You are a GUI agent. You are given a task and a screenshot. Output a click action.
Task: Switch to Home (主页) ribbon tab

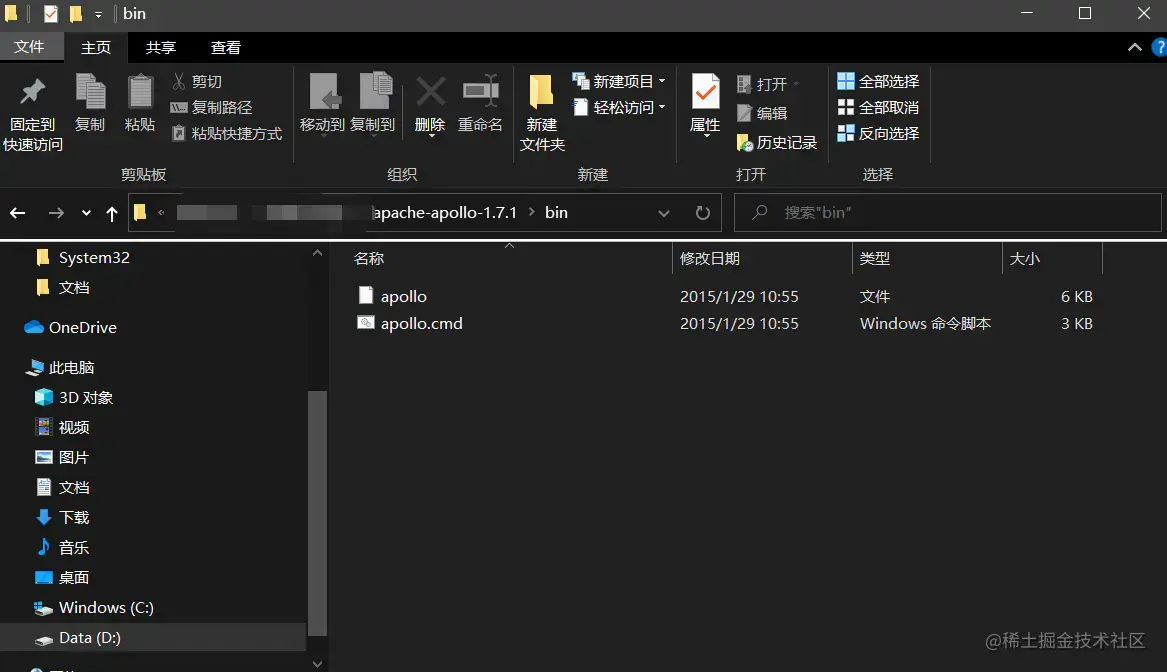point(95,48)
